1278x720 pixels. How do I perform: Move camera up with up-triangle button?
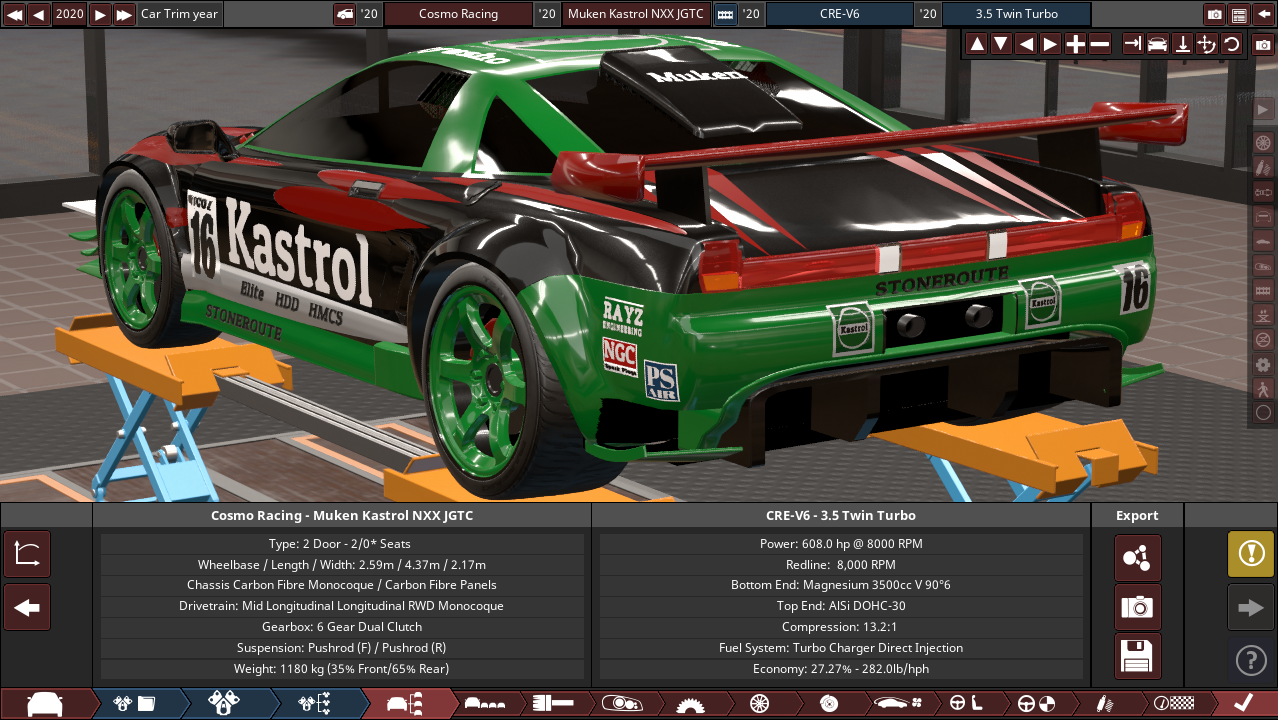pyautogui.click(x=977, y=44)
